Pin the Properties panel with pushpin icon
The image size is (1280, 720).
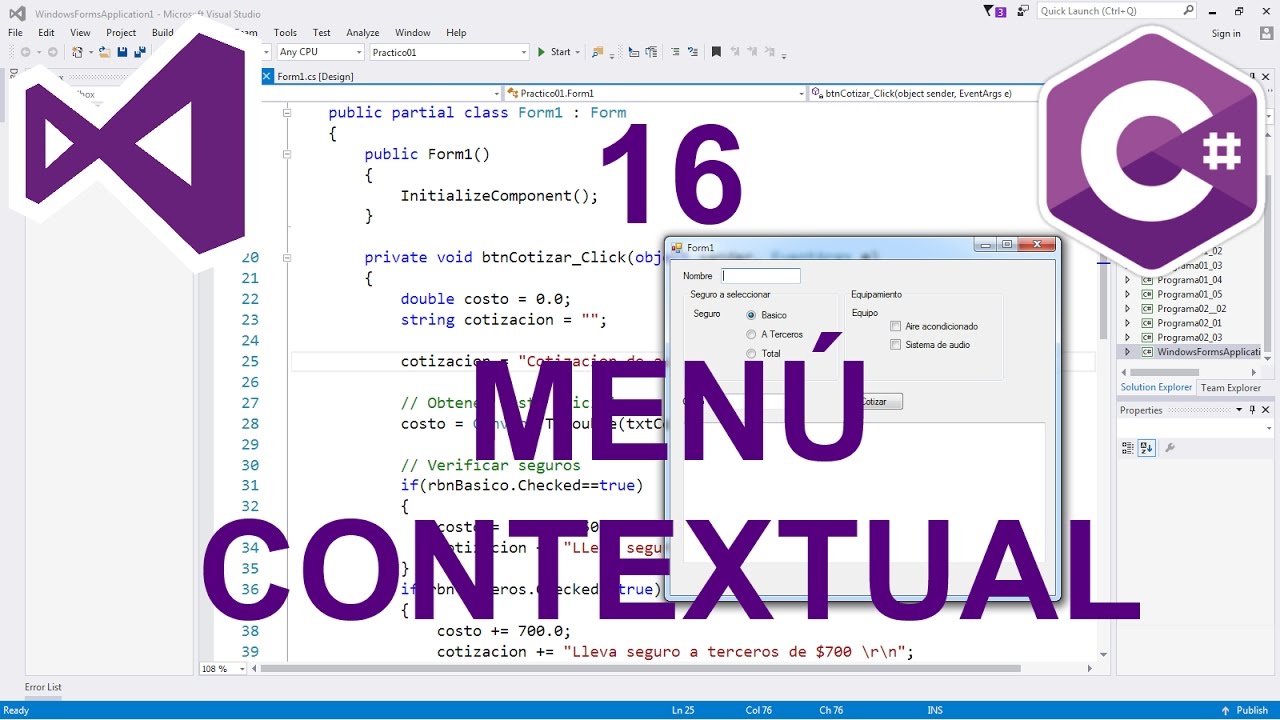point(1252,410)
